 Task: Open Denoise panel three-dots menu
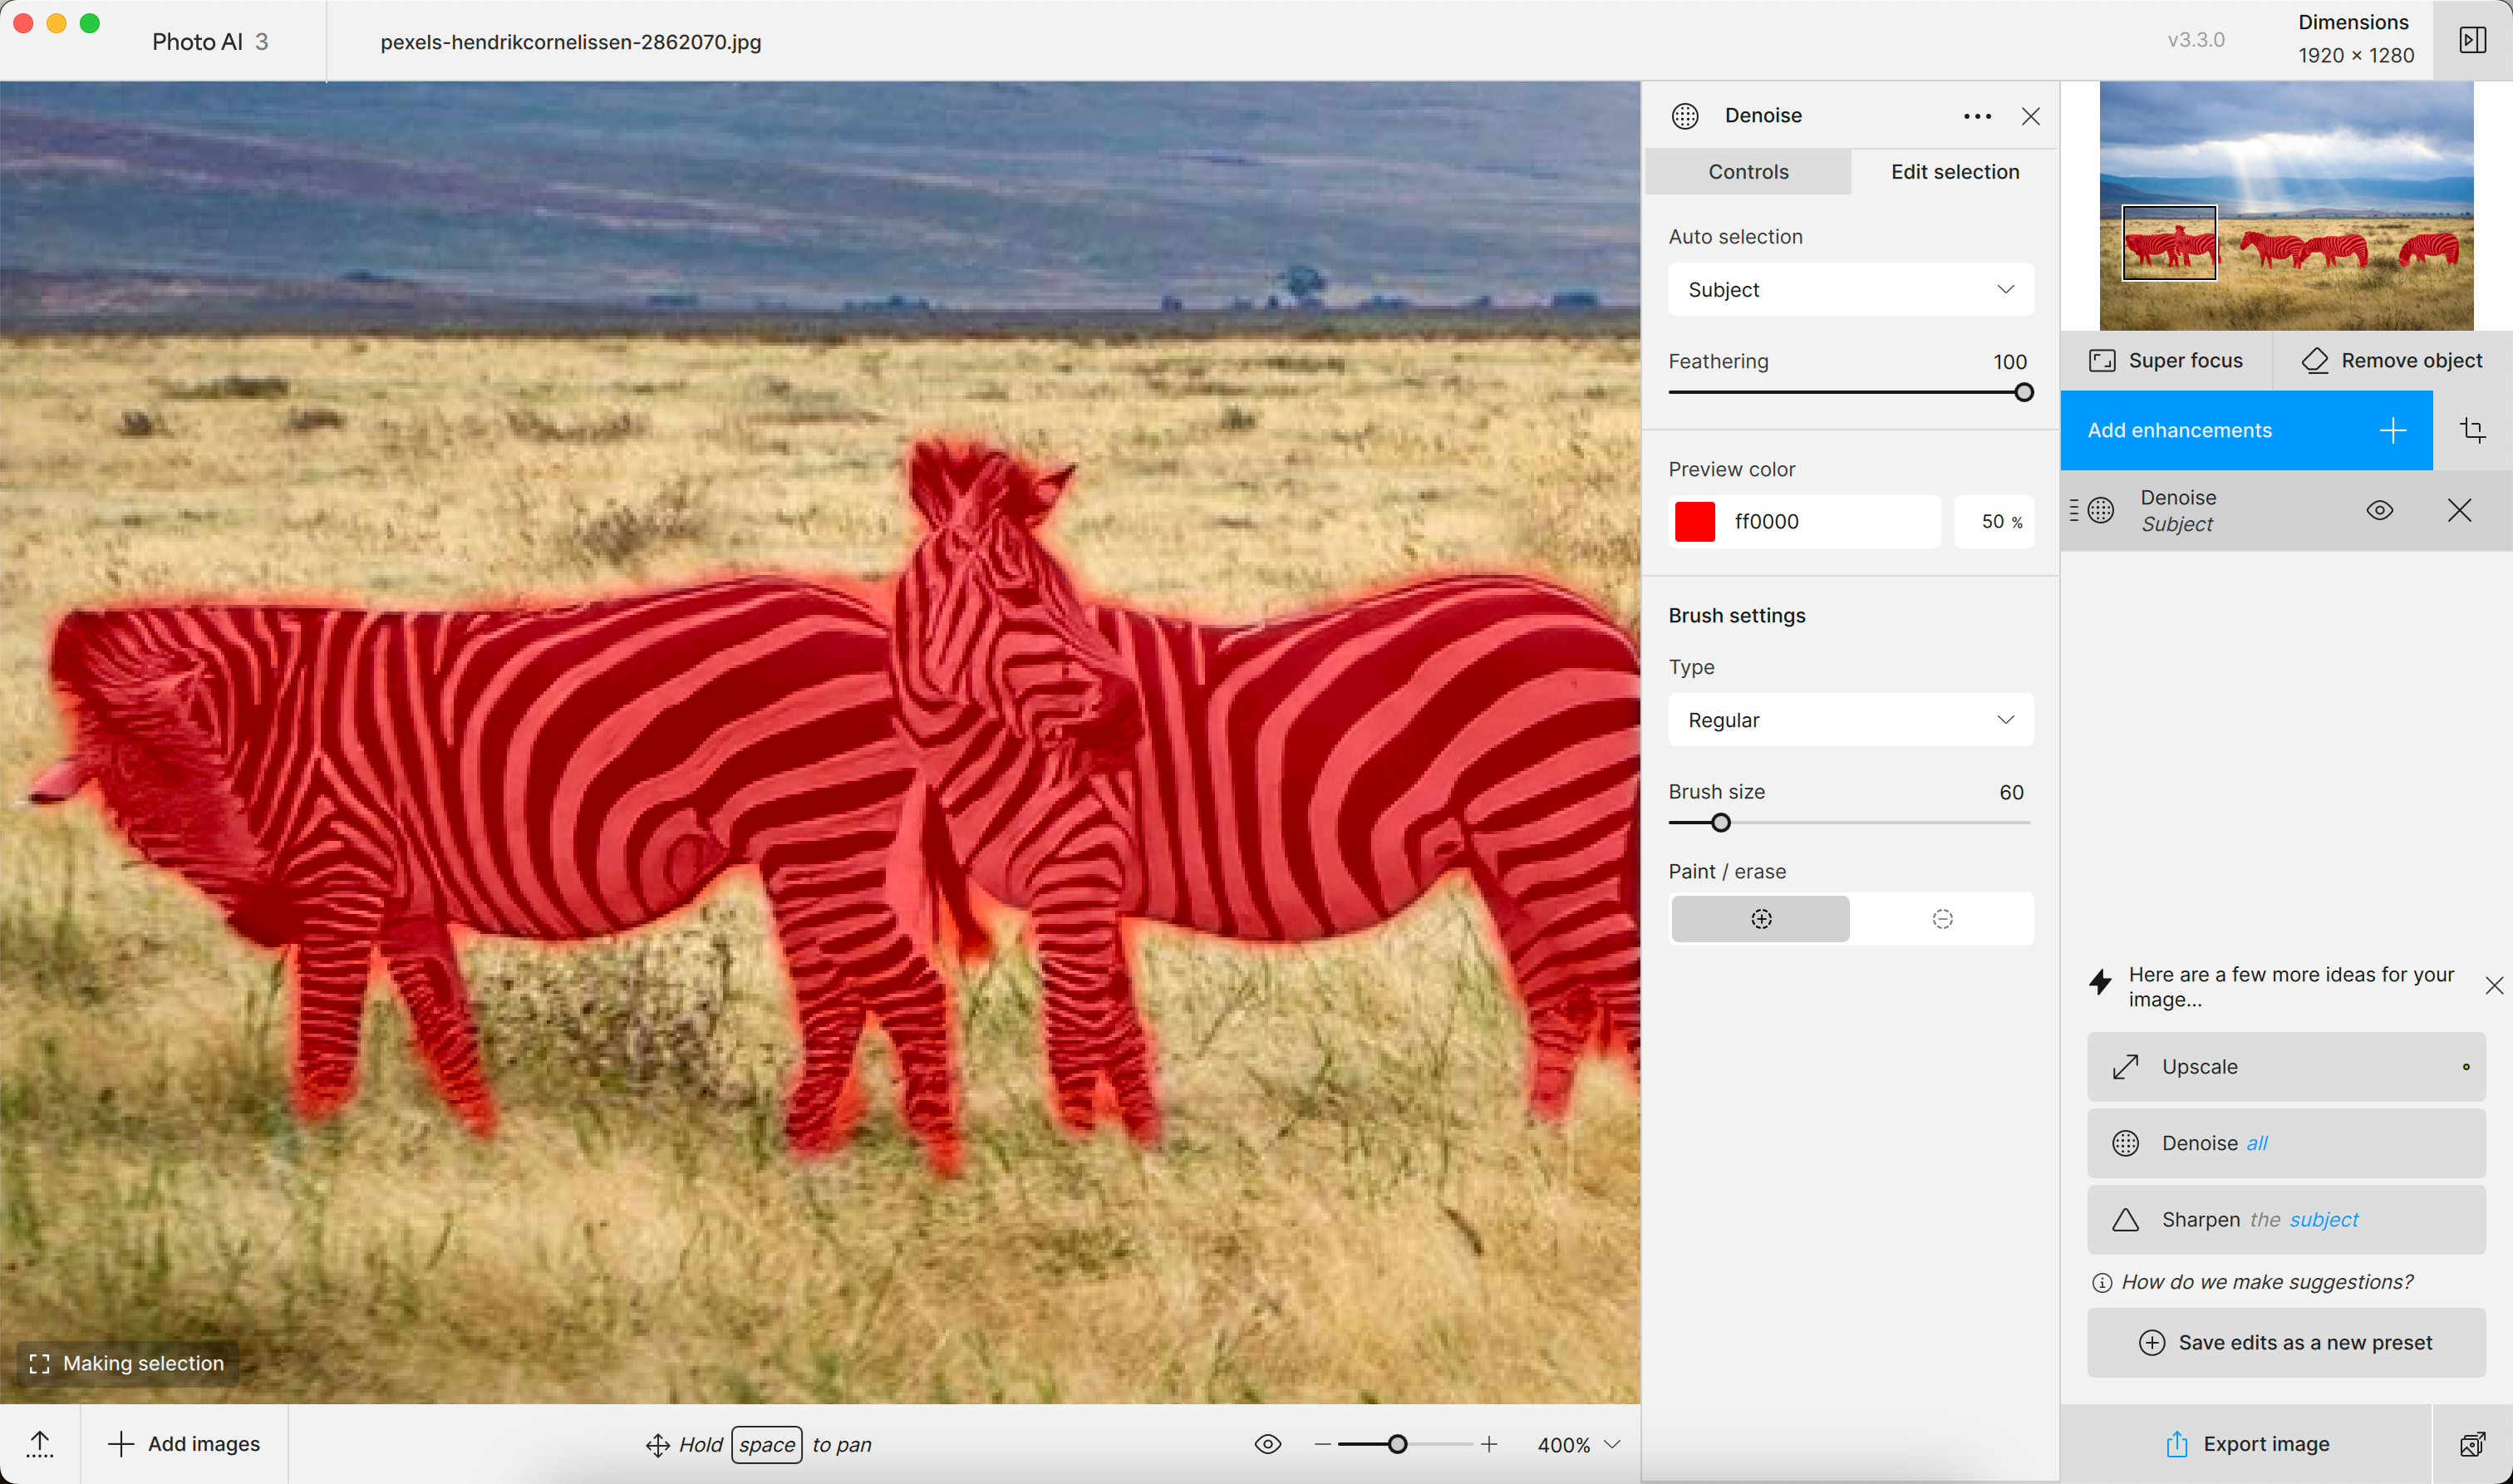pos(1976,116)
